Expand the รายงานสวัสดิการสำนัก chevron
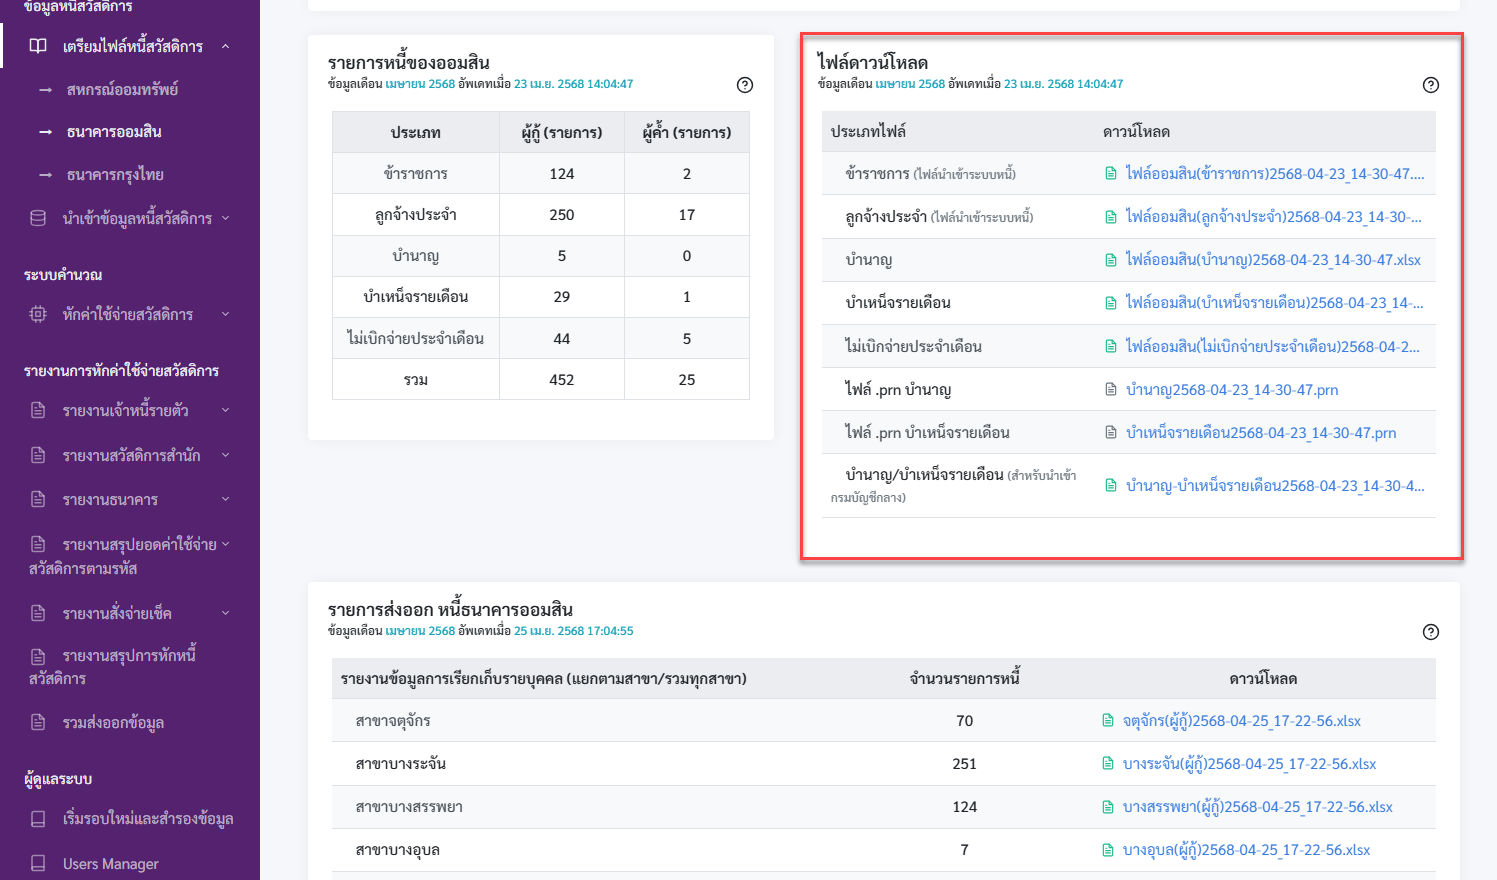Viewport: 1497px width, 880px height. point(225,455)
